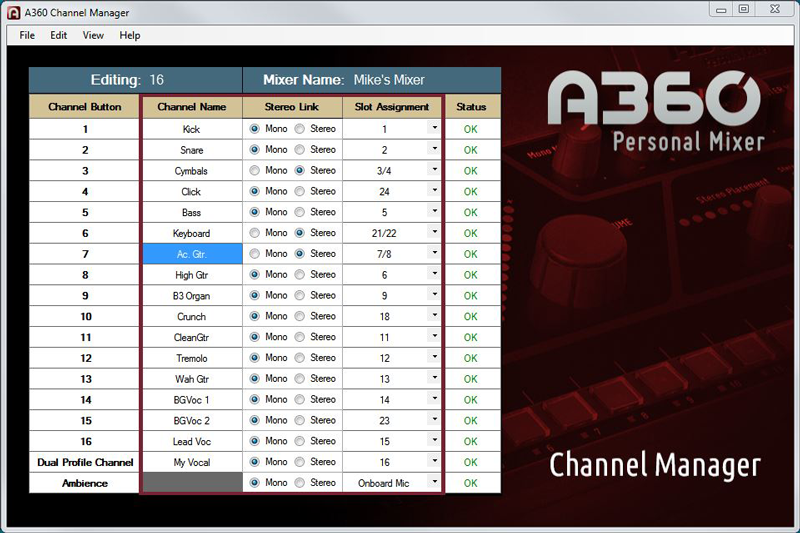Switch Lead Voc channel to Stereo
The height and width of the screenshot is (533, 800).
tap(301, 441)
